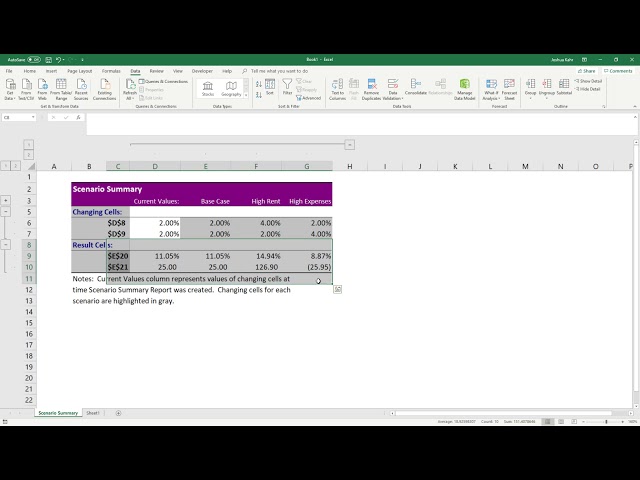The width and height of the screenshot is (640, 480).
Task: Open Recent Sources
Action: (x=81, y=89)
